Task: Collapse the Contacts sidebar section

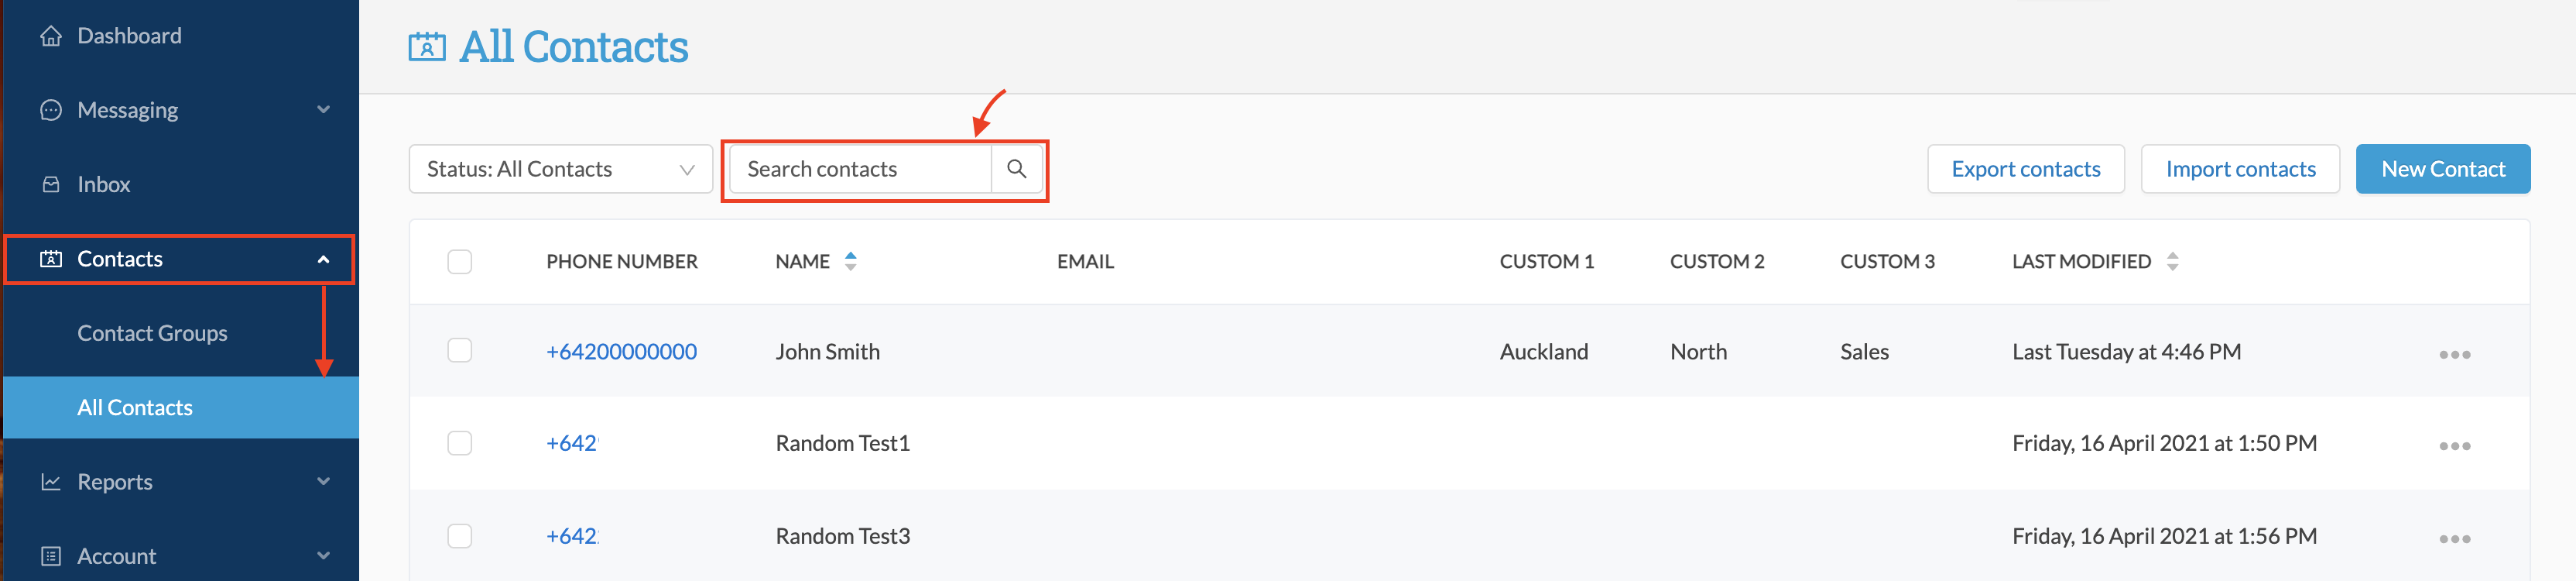Action: [323, 259]
